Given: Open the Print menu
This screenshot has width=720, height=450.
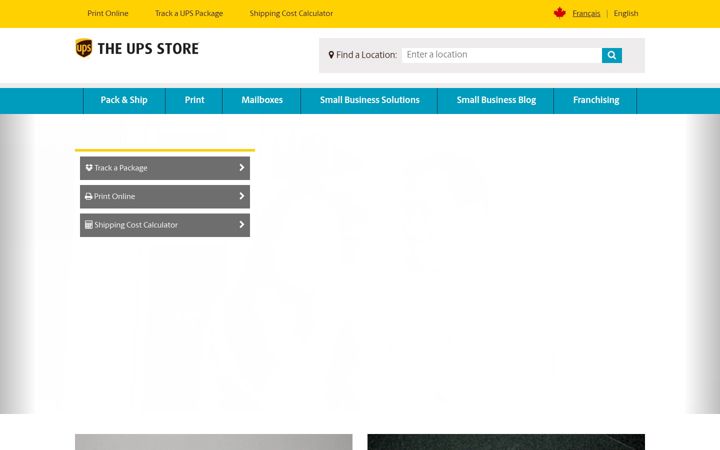Looking at the screenshot, I should click(x=194, y=101).
